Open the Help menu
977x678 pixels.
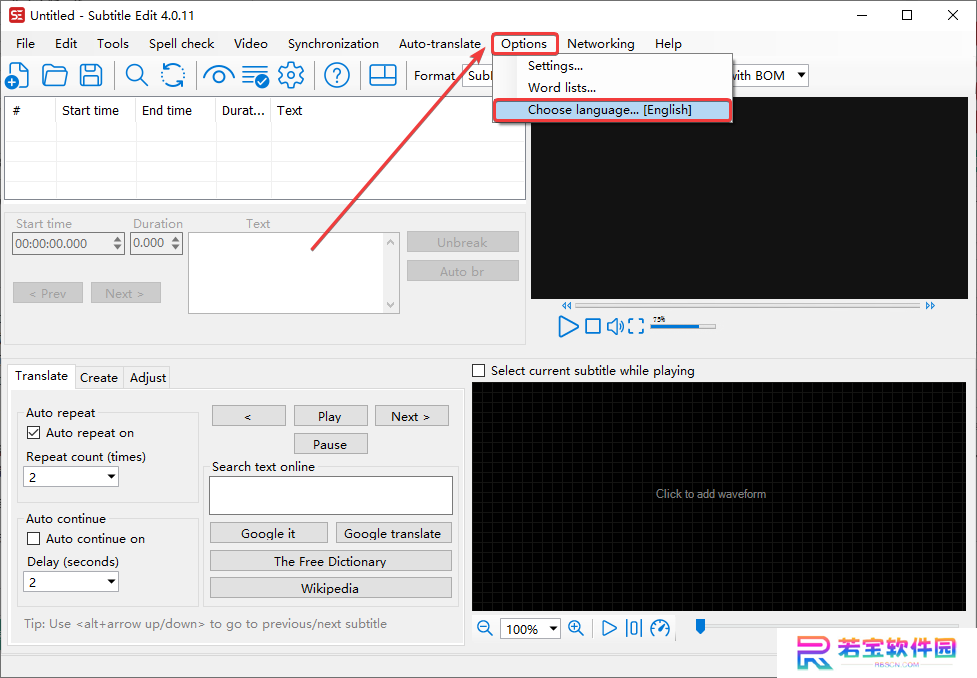tap(668, 44)
